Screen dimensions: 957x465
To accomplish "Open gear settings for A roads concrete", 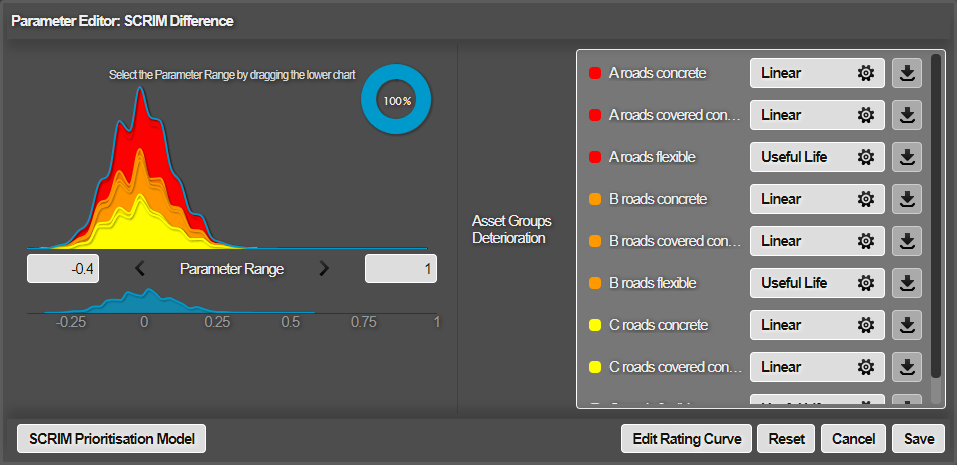I will (x=866, y=73).
